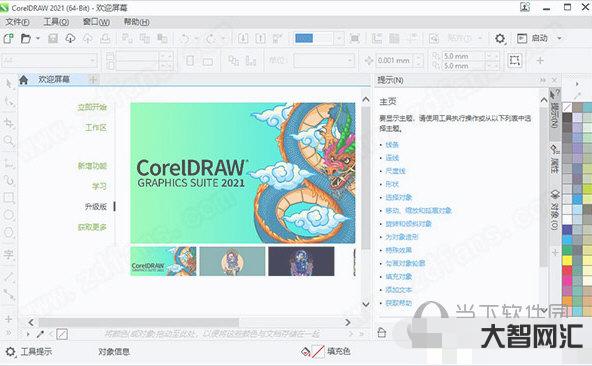Select the 欢迎屏幕 tab
This screenshot has height=366, width=592.
click(x=54, y=79)
